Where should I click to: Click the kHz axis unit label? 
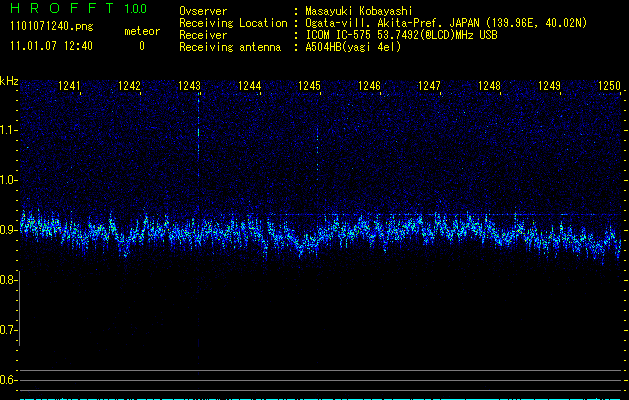pos(10,81)
